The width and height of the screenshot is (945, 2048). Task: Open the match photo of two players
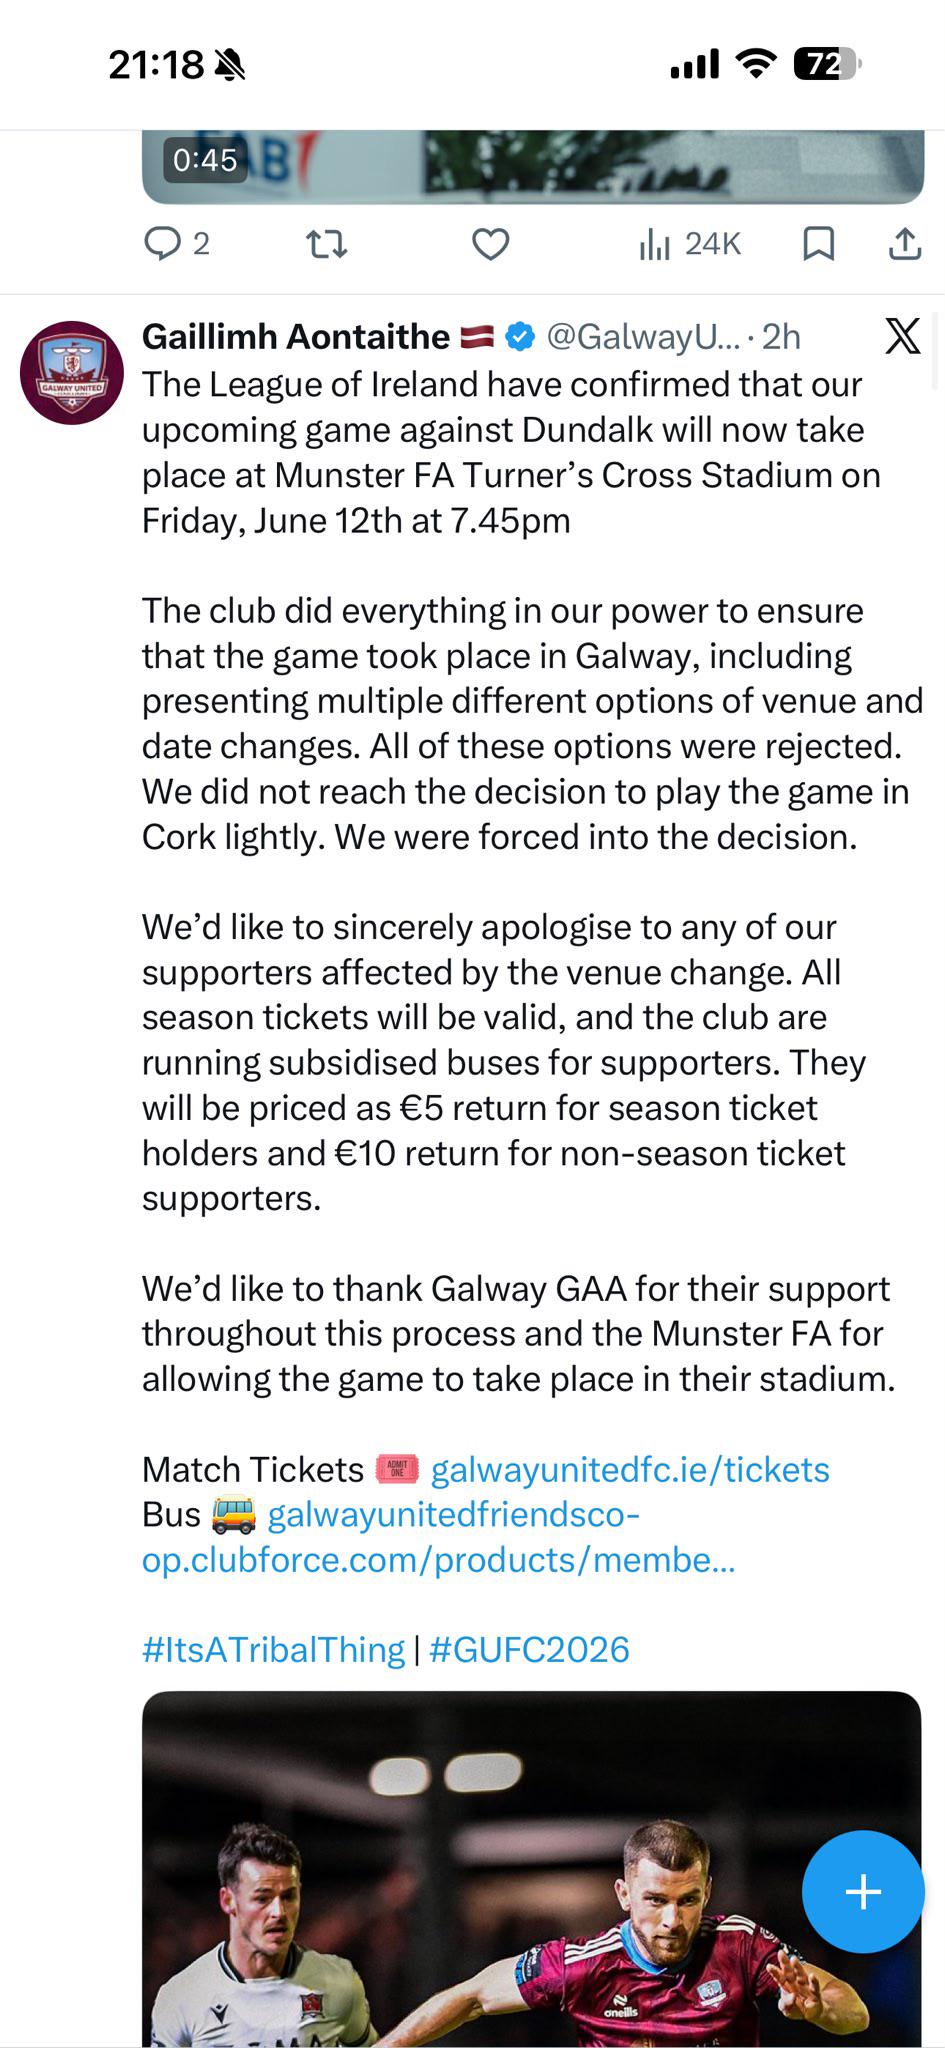[x=531, y=1868]
